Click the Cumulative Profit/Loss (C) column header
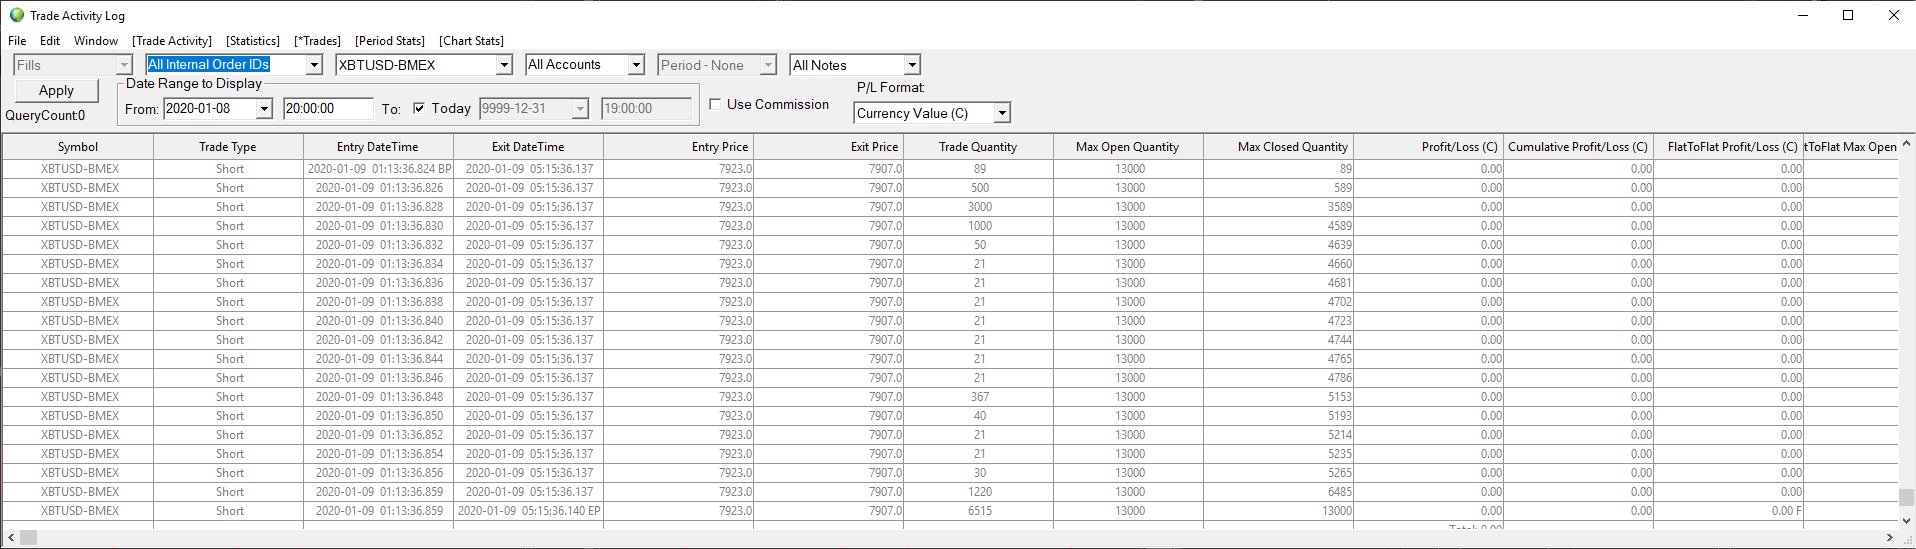Image resolution: width=1916 pixels, height=549 pixels. [1578, 147]
